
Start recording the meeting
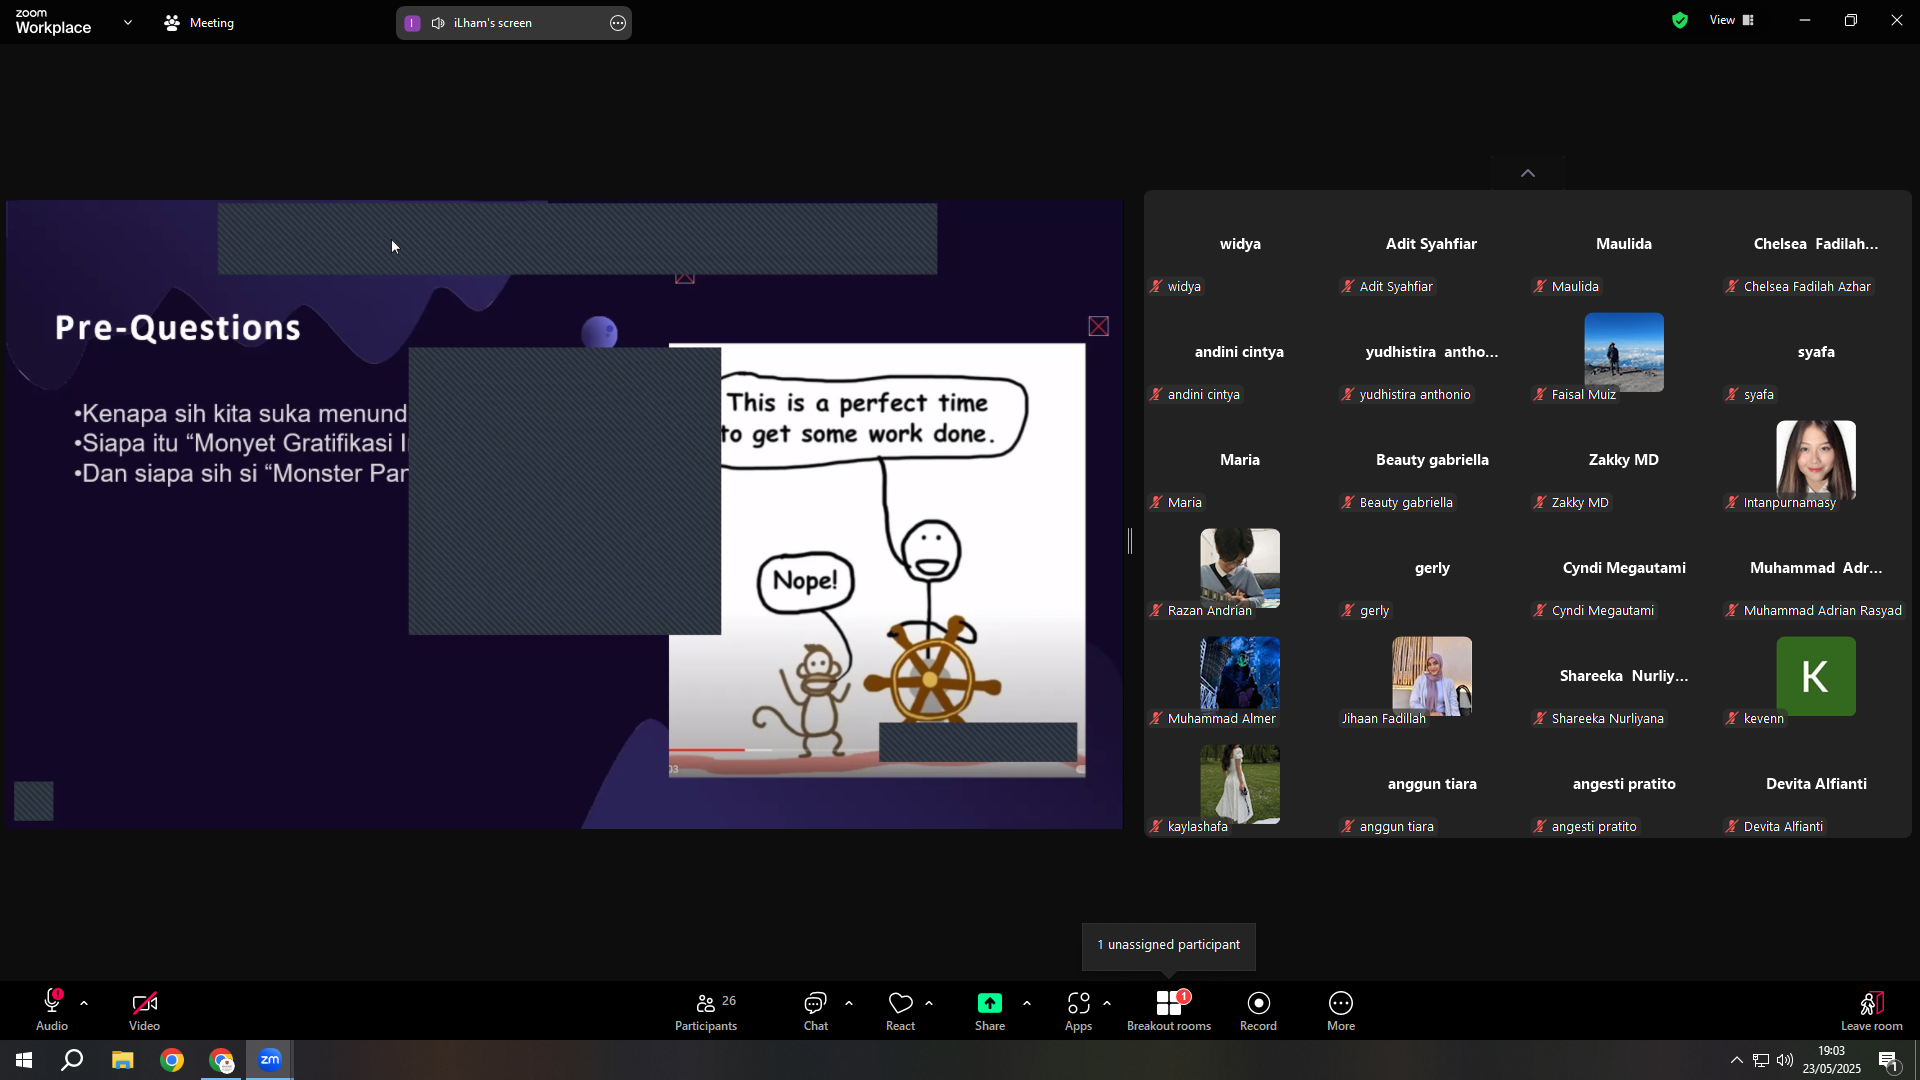tap(1258, 1010)
